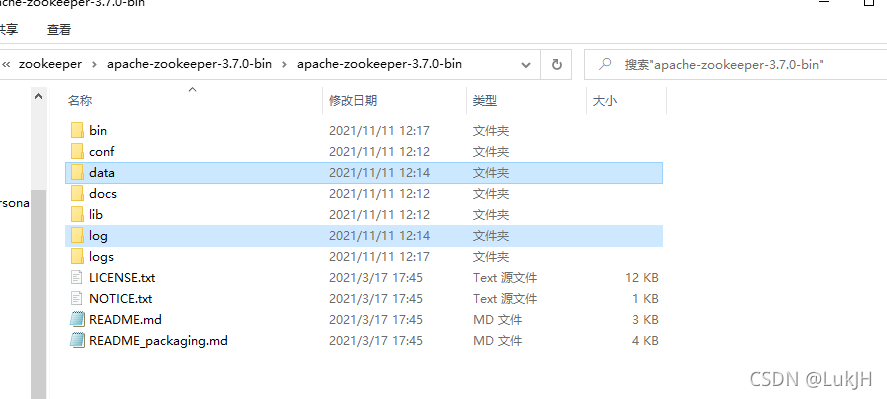Viewport: 887px width, 399px height.
Task: Select the LICENSE.txt file name
Action: tap(122, 278)
